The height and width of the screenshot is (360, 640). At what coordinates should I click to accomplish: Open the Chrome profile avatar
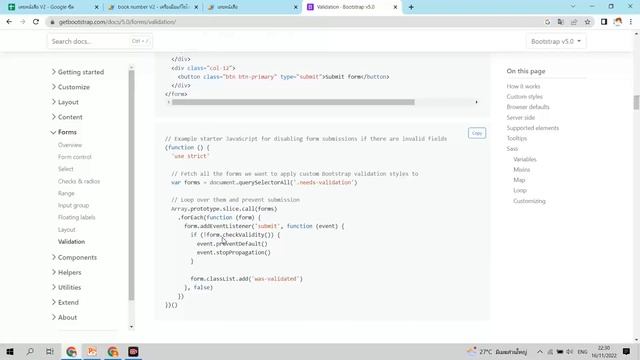coord(618,22)
